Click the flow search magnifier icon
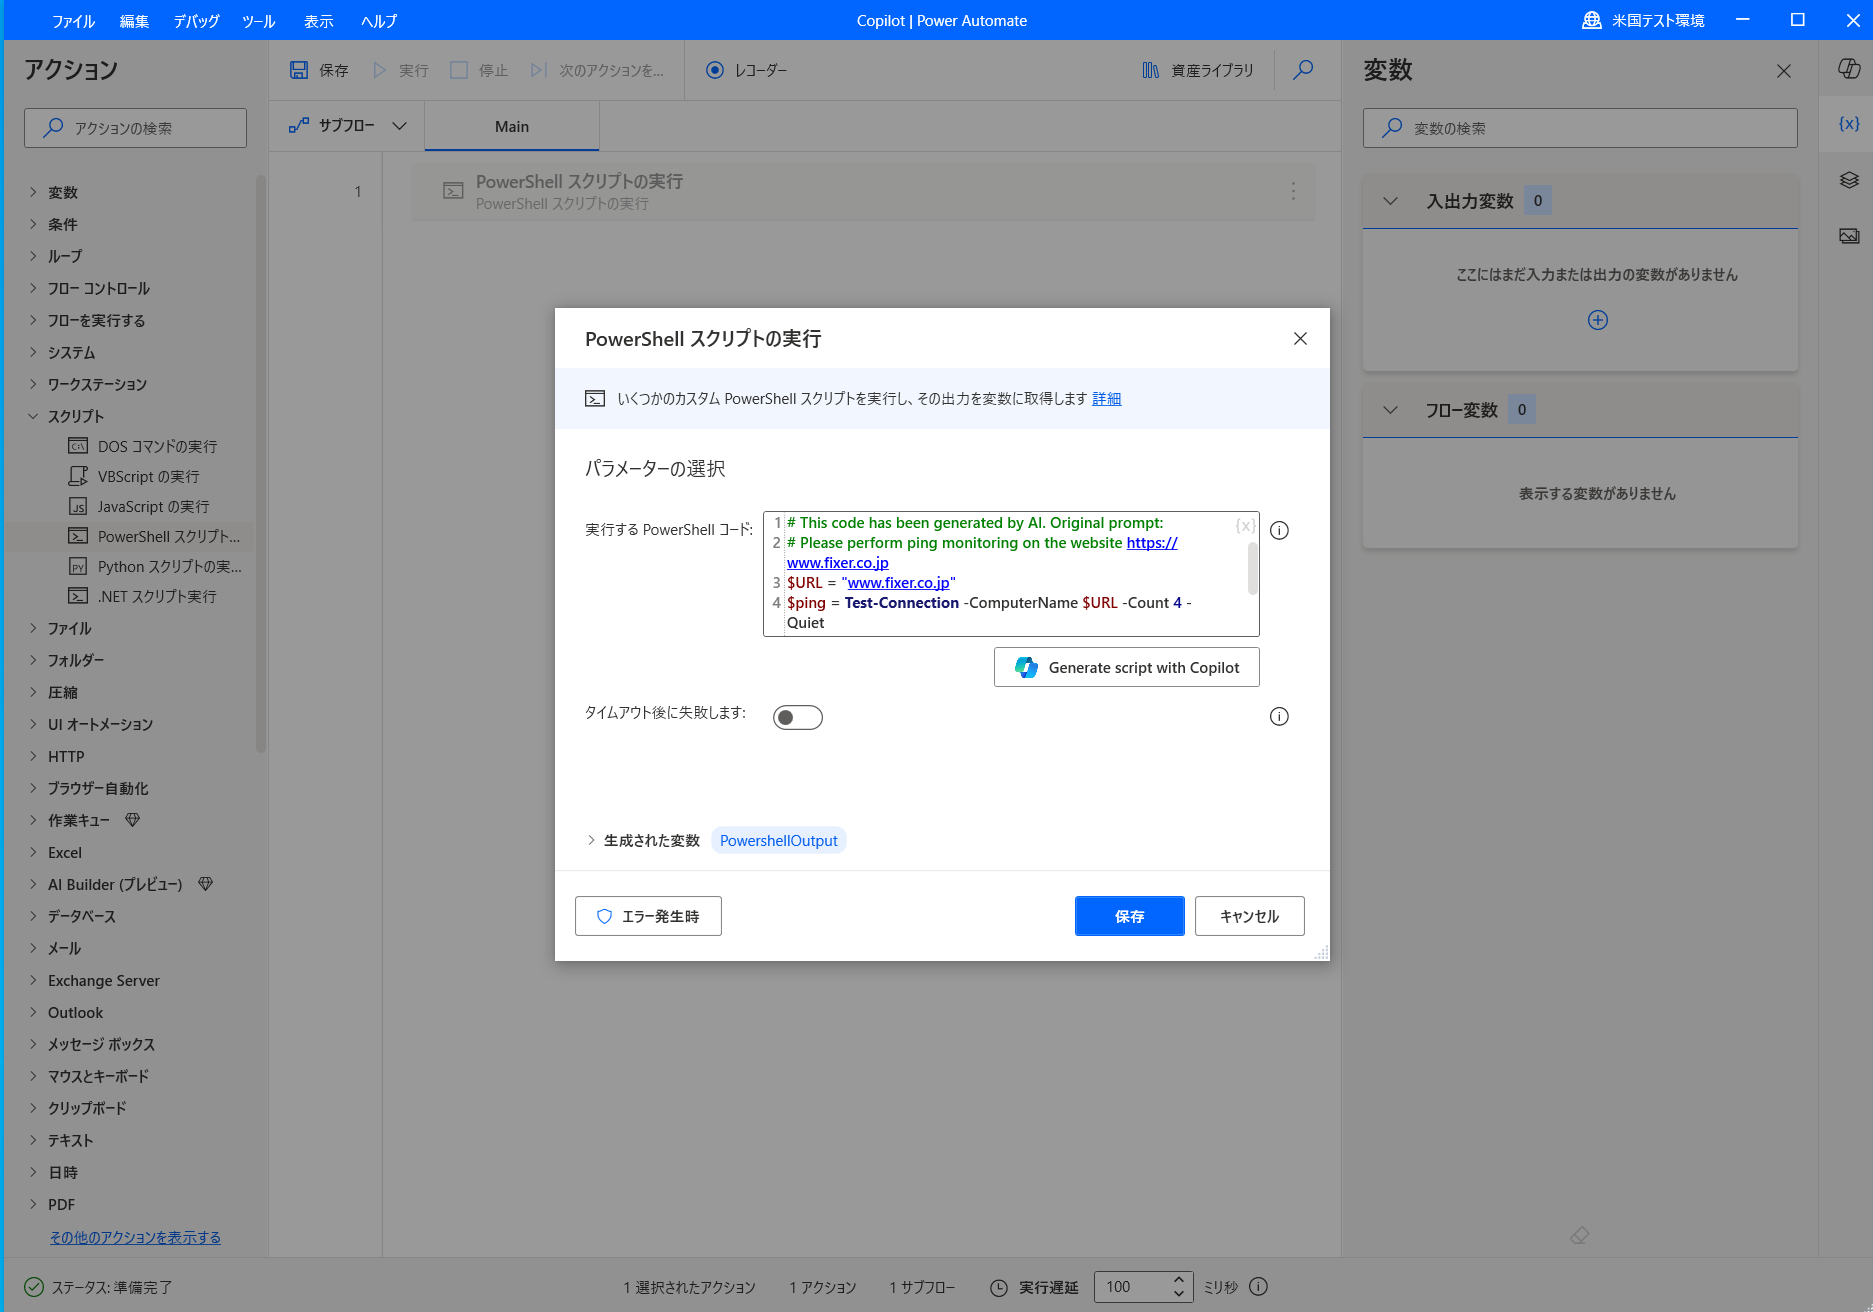Image resolution: width=1873 pixels, height=1312 pixels. point(1303,70)
